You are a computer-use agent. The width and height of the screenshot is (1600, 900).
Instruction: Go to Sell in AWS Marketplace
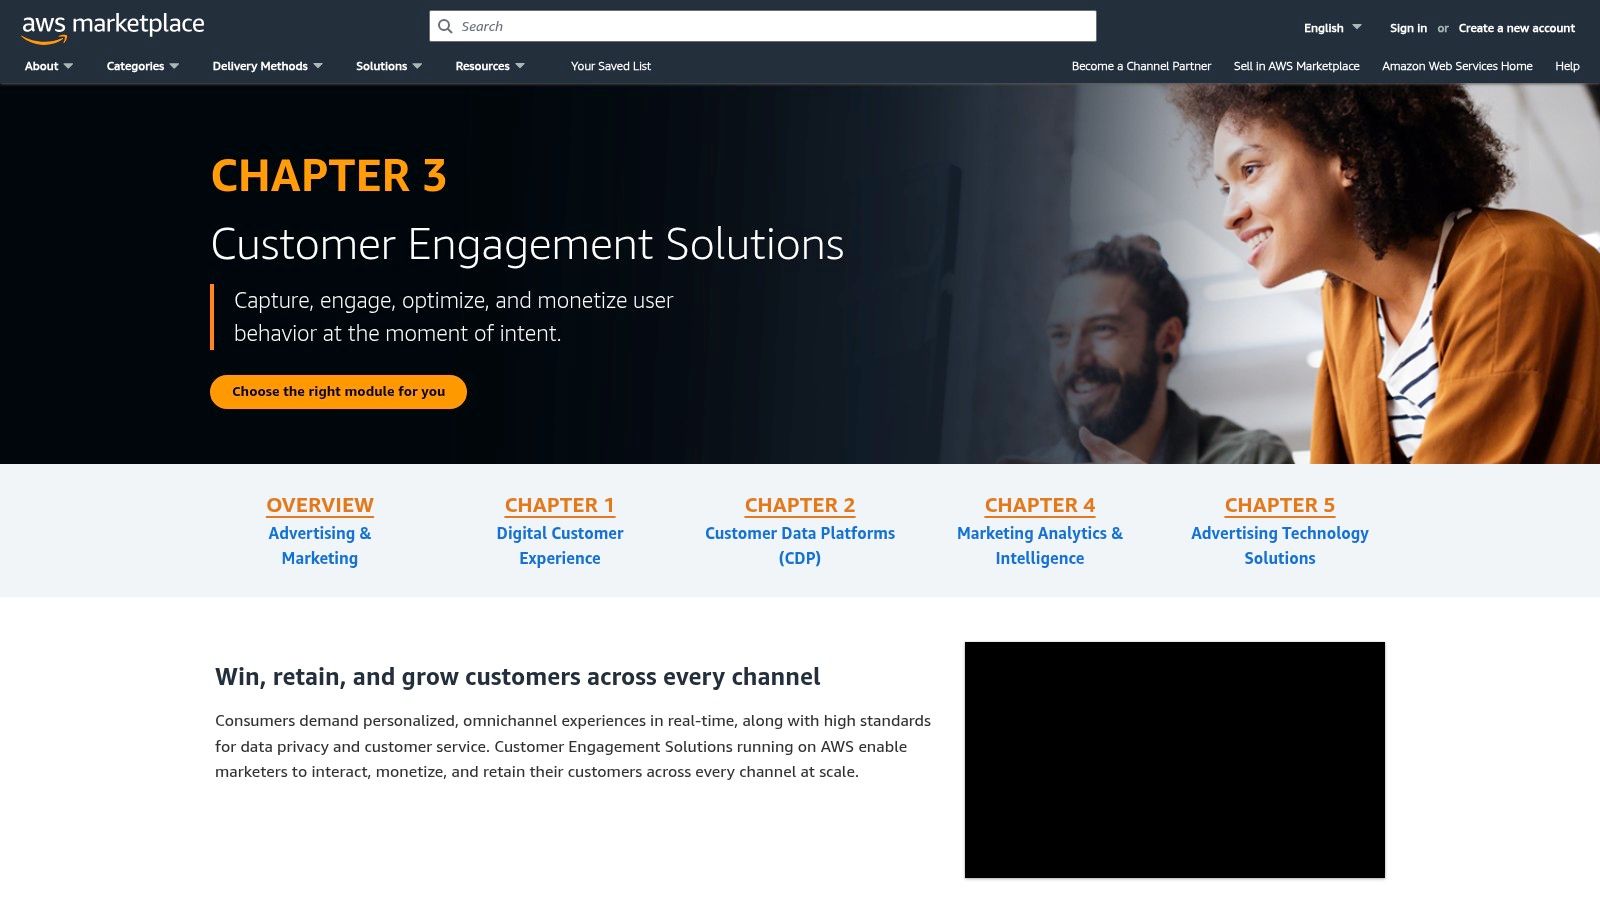pos(1296,66)
